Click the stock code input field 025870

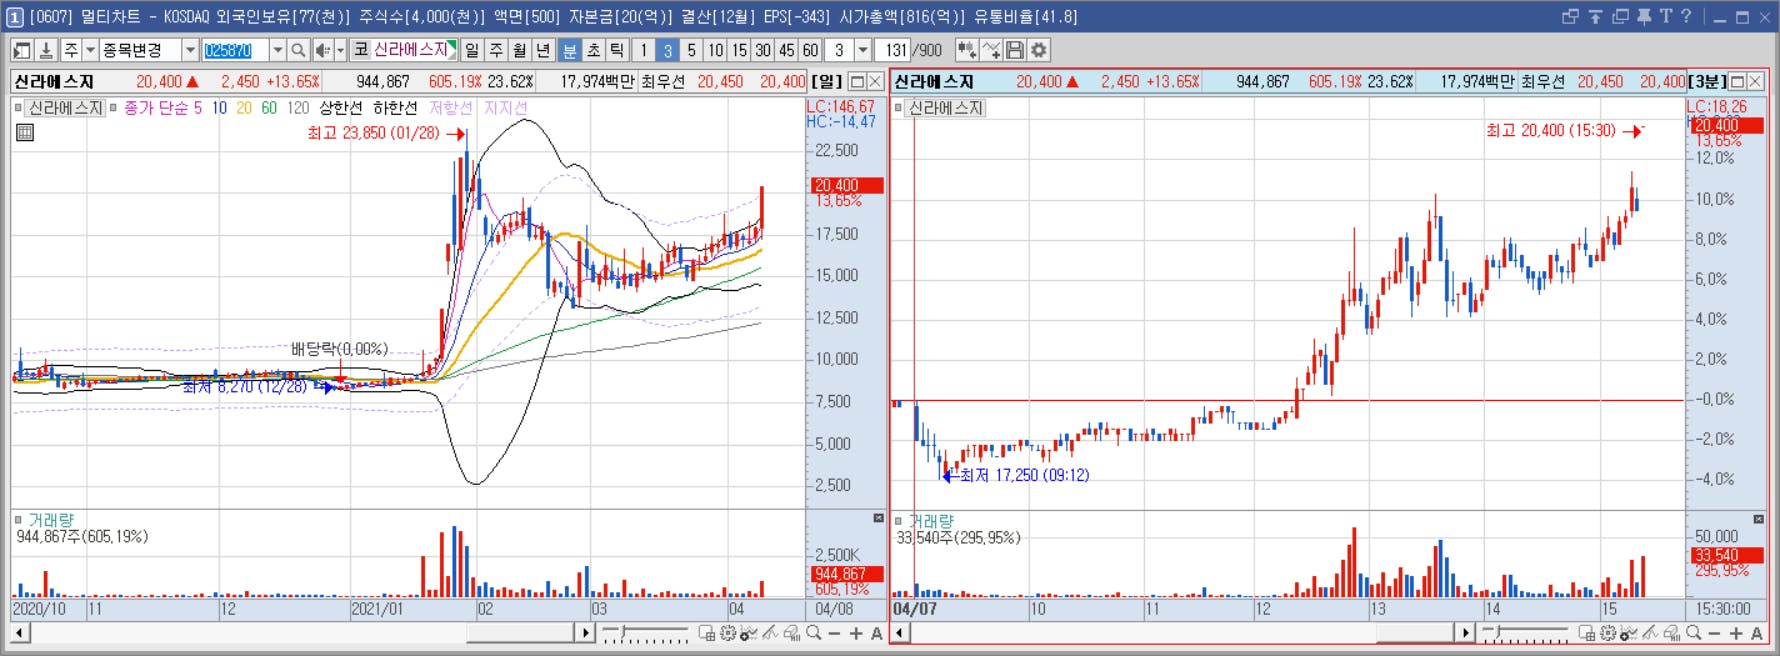pos(235,50)
